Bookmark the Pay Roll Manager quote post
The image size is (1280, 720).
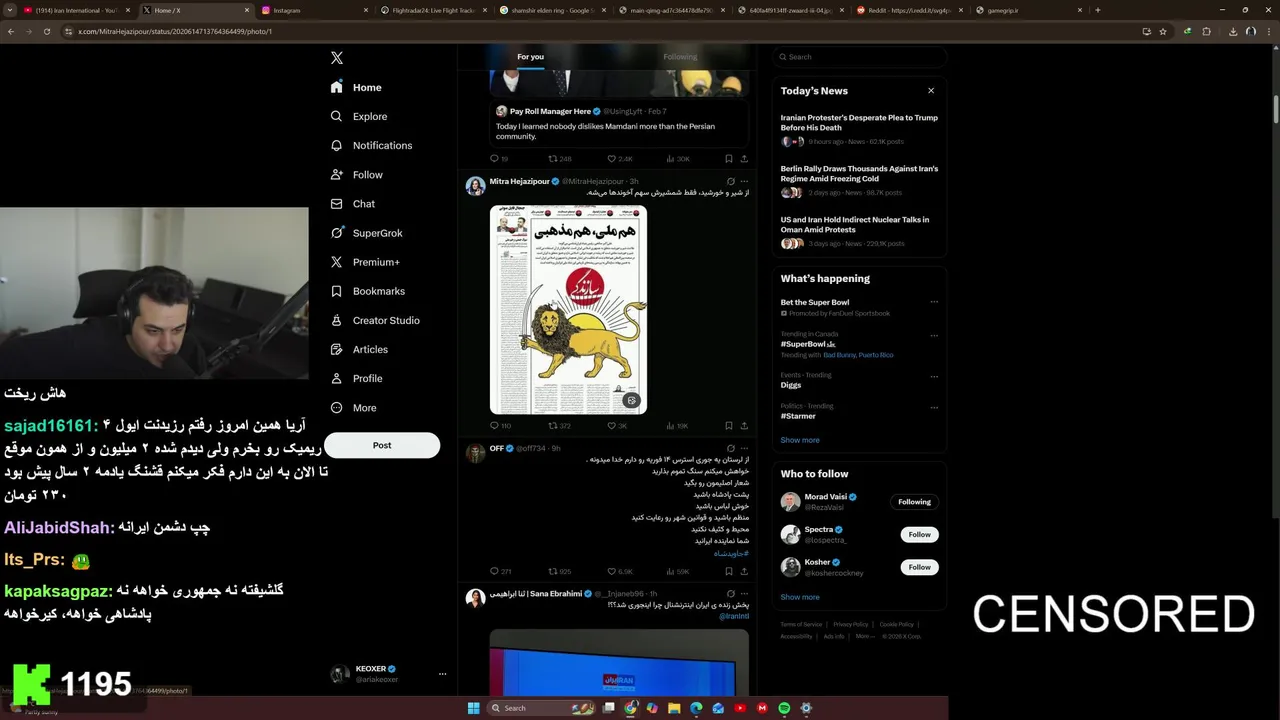click(728, 159)
